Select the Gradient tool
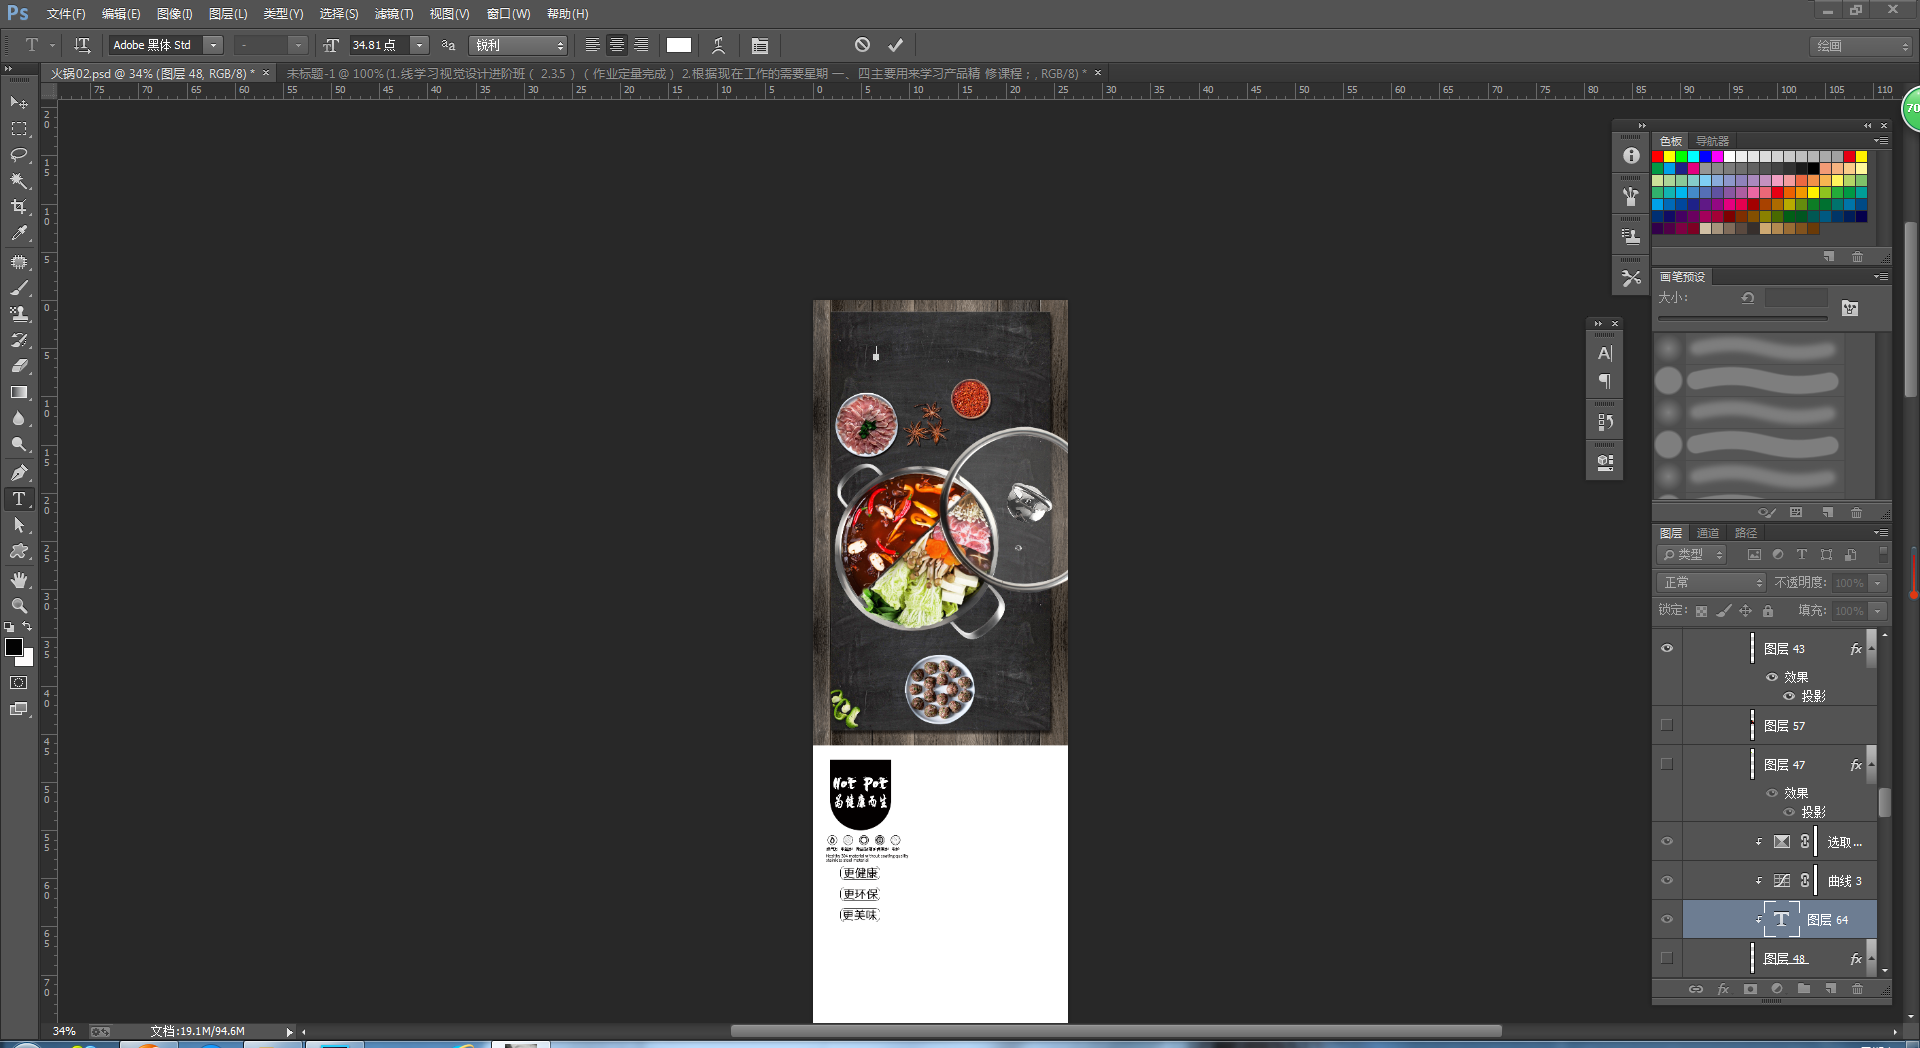 point(19,392)
